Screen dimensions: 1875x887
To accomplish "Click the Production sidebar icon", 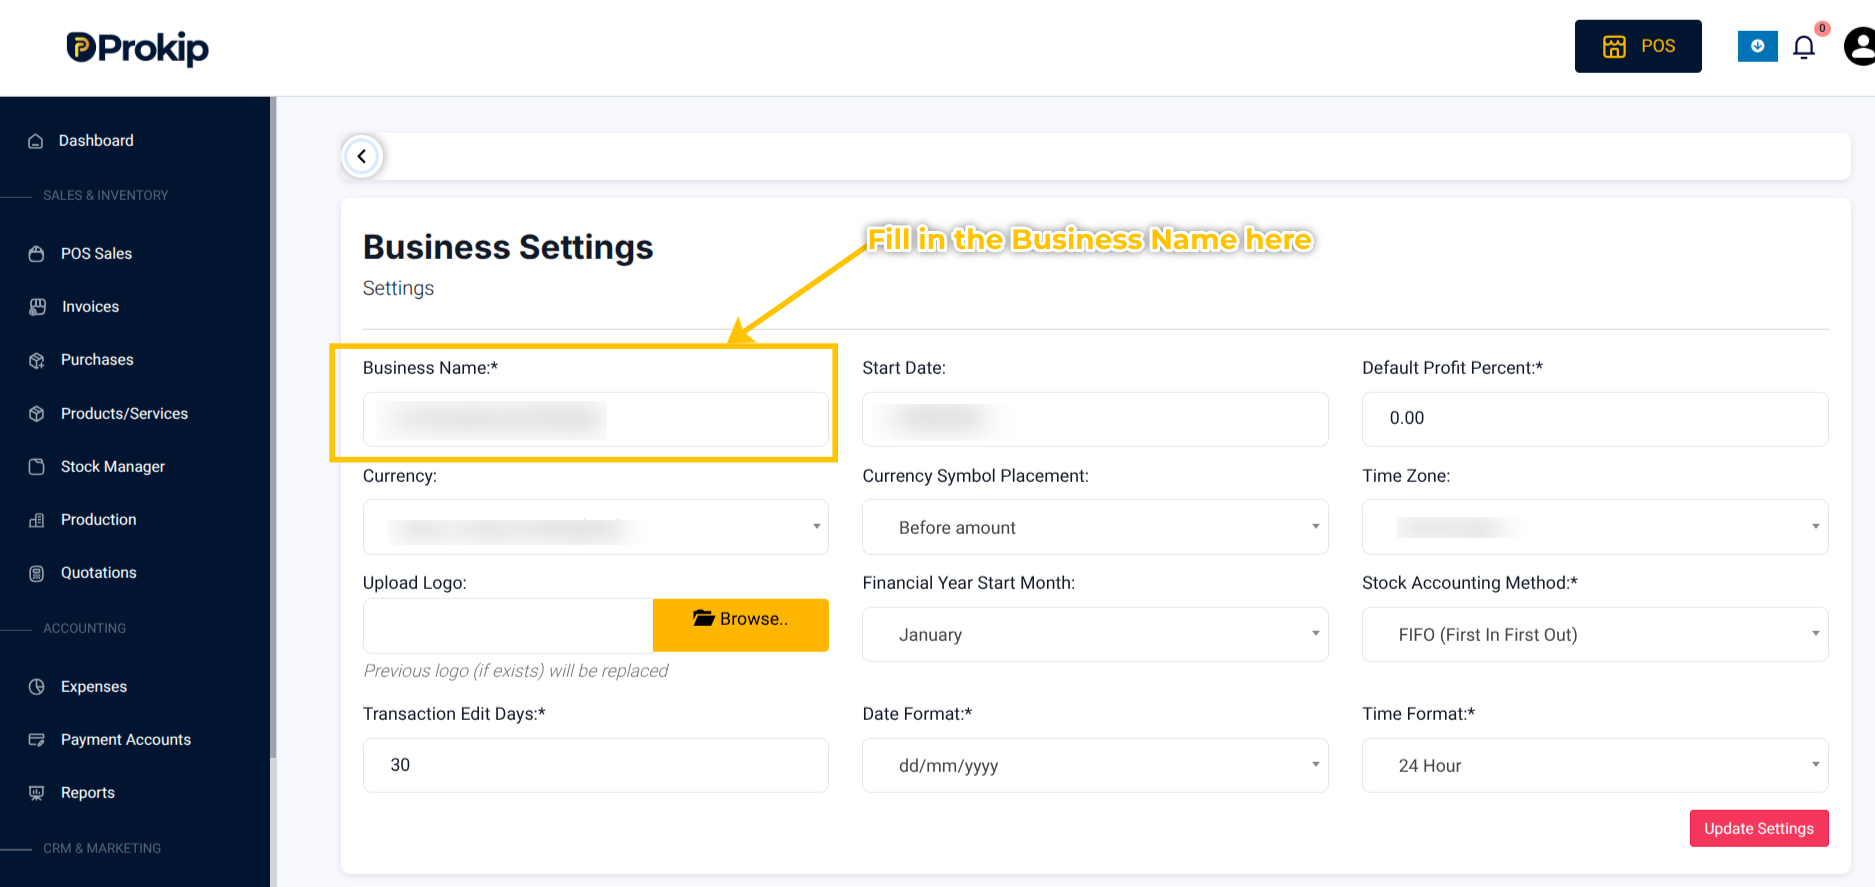I will (x=37, y=520).
